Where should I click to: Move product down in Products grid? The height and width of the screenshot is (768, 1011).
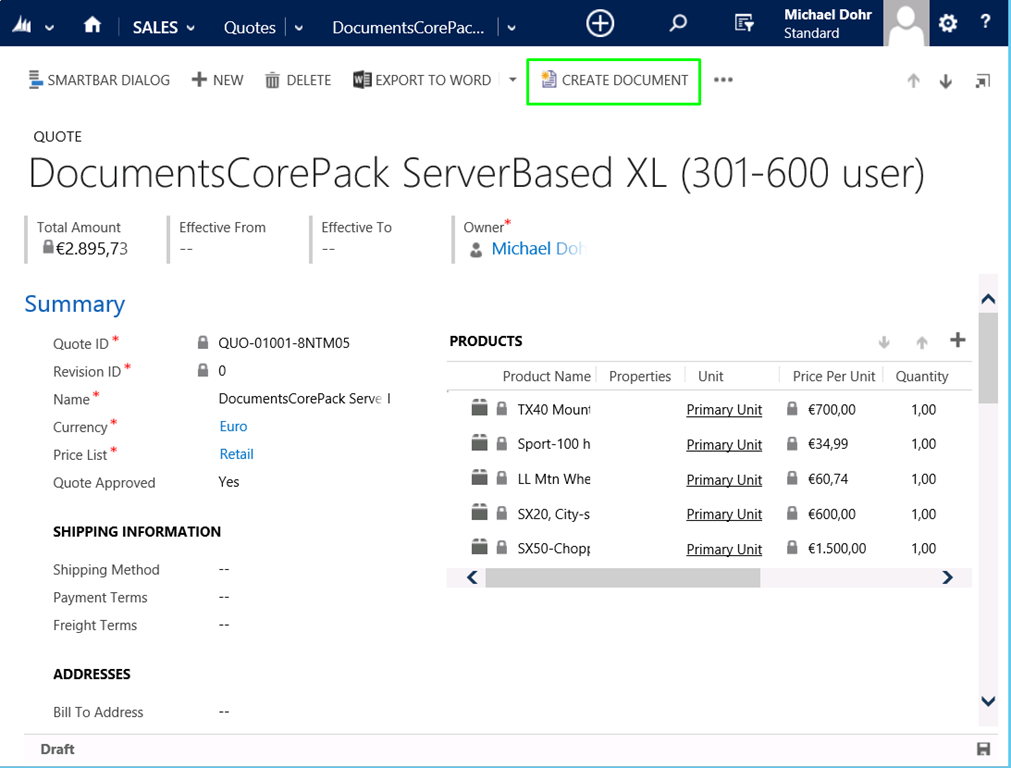tap(884, 342)
